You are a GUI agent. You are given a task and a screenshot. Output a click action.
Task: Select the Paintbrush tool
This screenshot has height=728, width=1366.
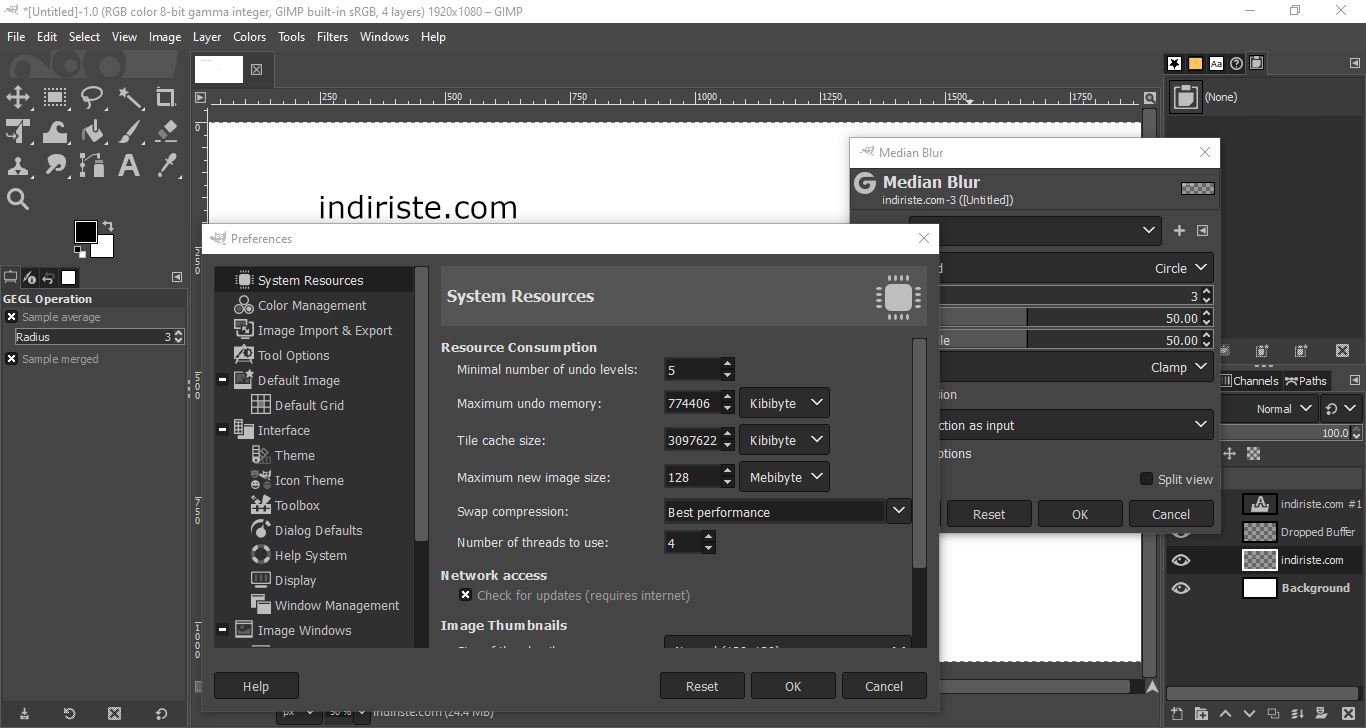130,131
